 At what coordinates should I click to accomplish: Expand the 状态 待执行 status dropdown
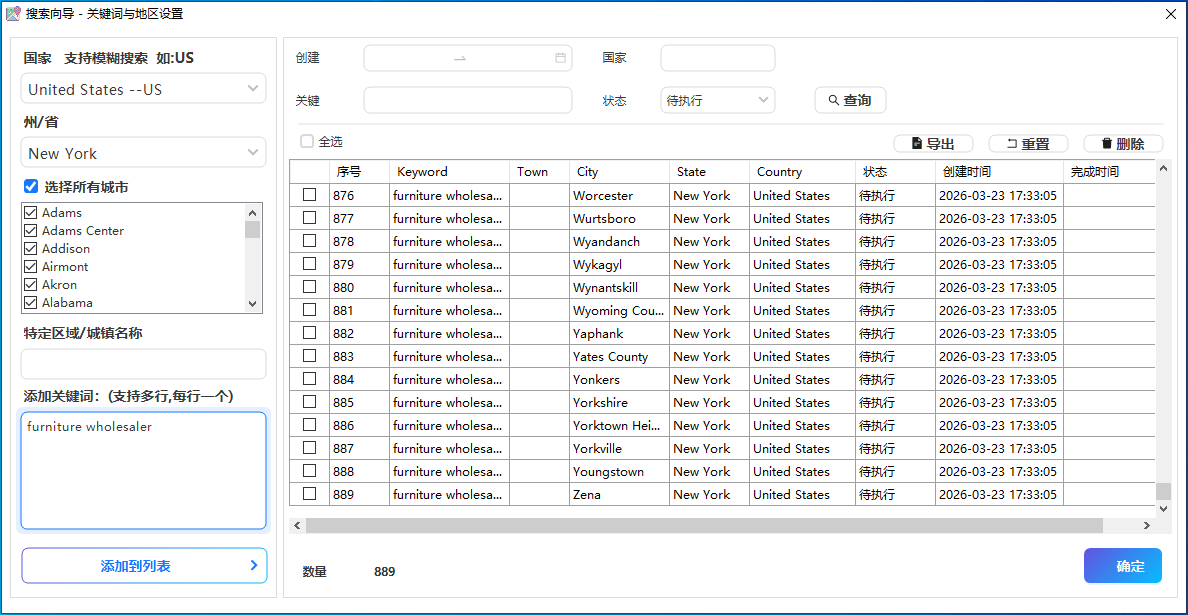coord(718,100)
